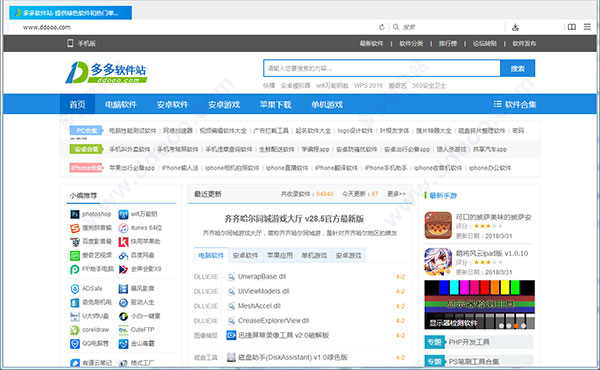The height and width of the screenshot is (370, 600).
Task: Open the 暴风影音 film icon
Action: coord(123,289)
